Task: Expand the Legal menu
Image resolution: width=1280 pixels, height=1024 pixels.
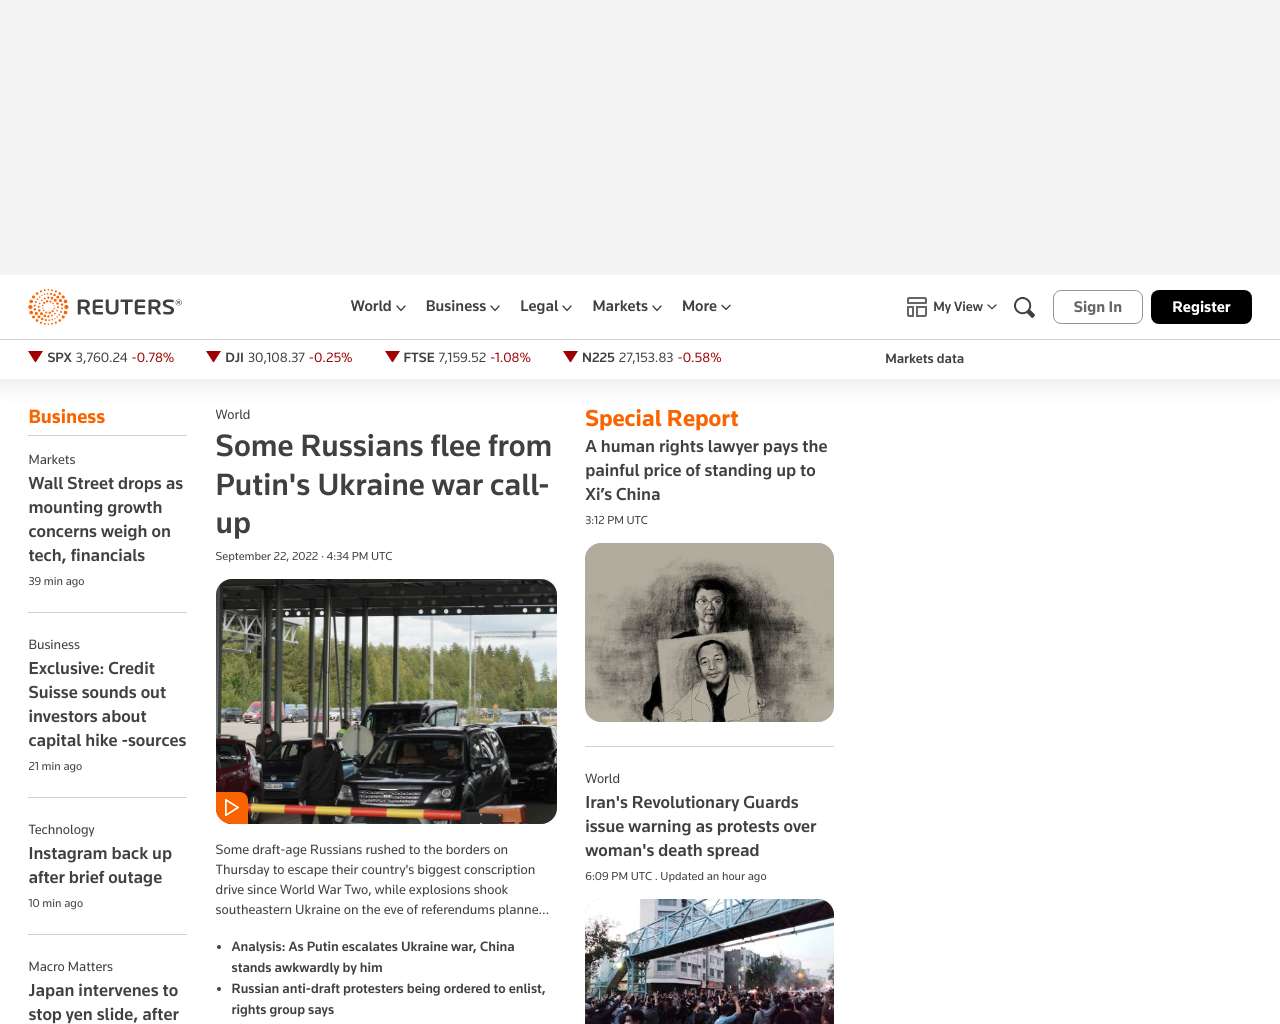Action: click(546, 306)
